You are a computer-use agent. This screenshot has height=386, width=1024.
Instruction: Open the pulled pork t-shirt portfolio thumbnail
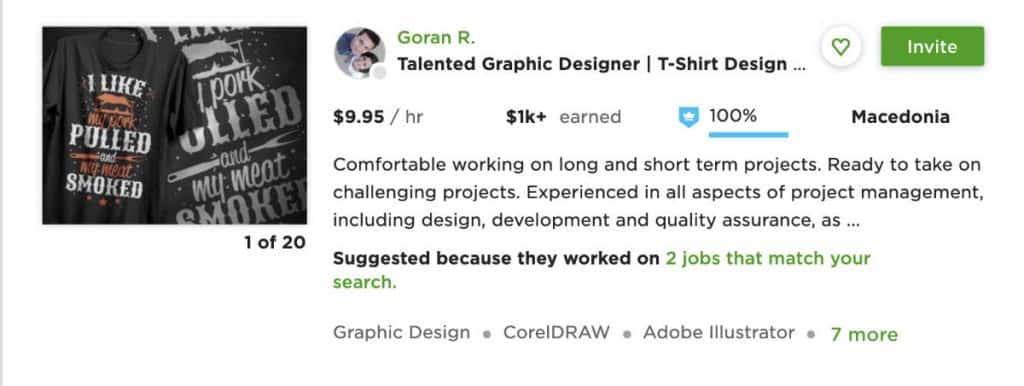tap(175, 125)
